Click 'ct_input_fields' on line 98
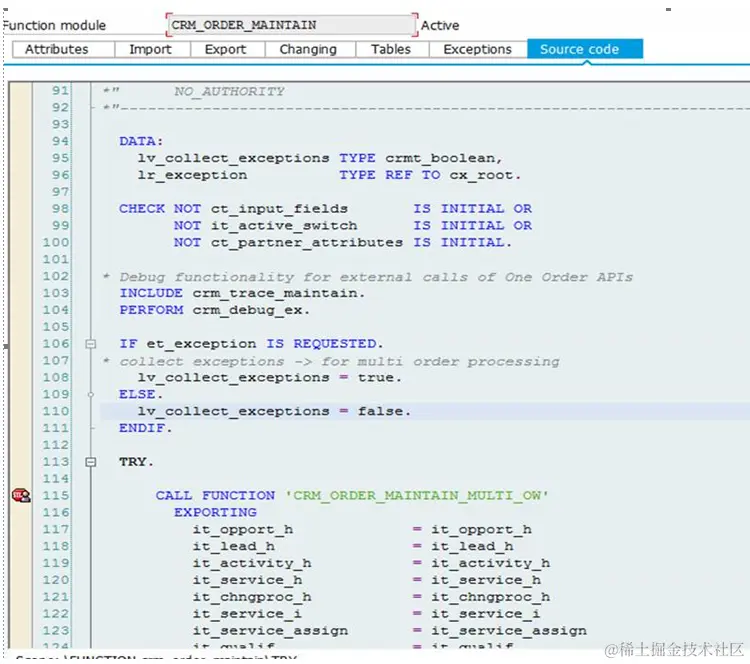This screenshot has height=664, width=750. pos(279,209)
